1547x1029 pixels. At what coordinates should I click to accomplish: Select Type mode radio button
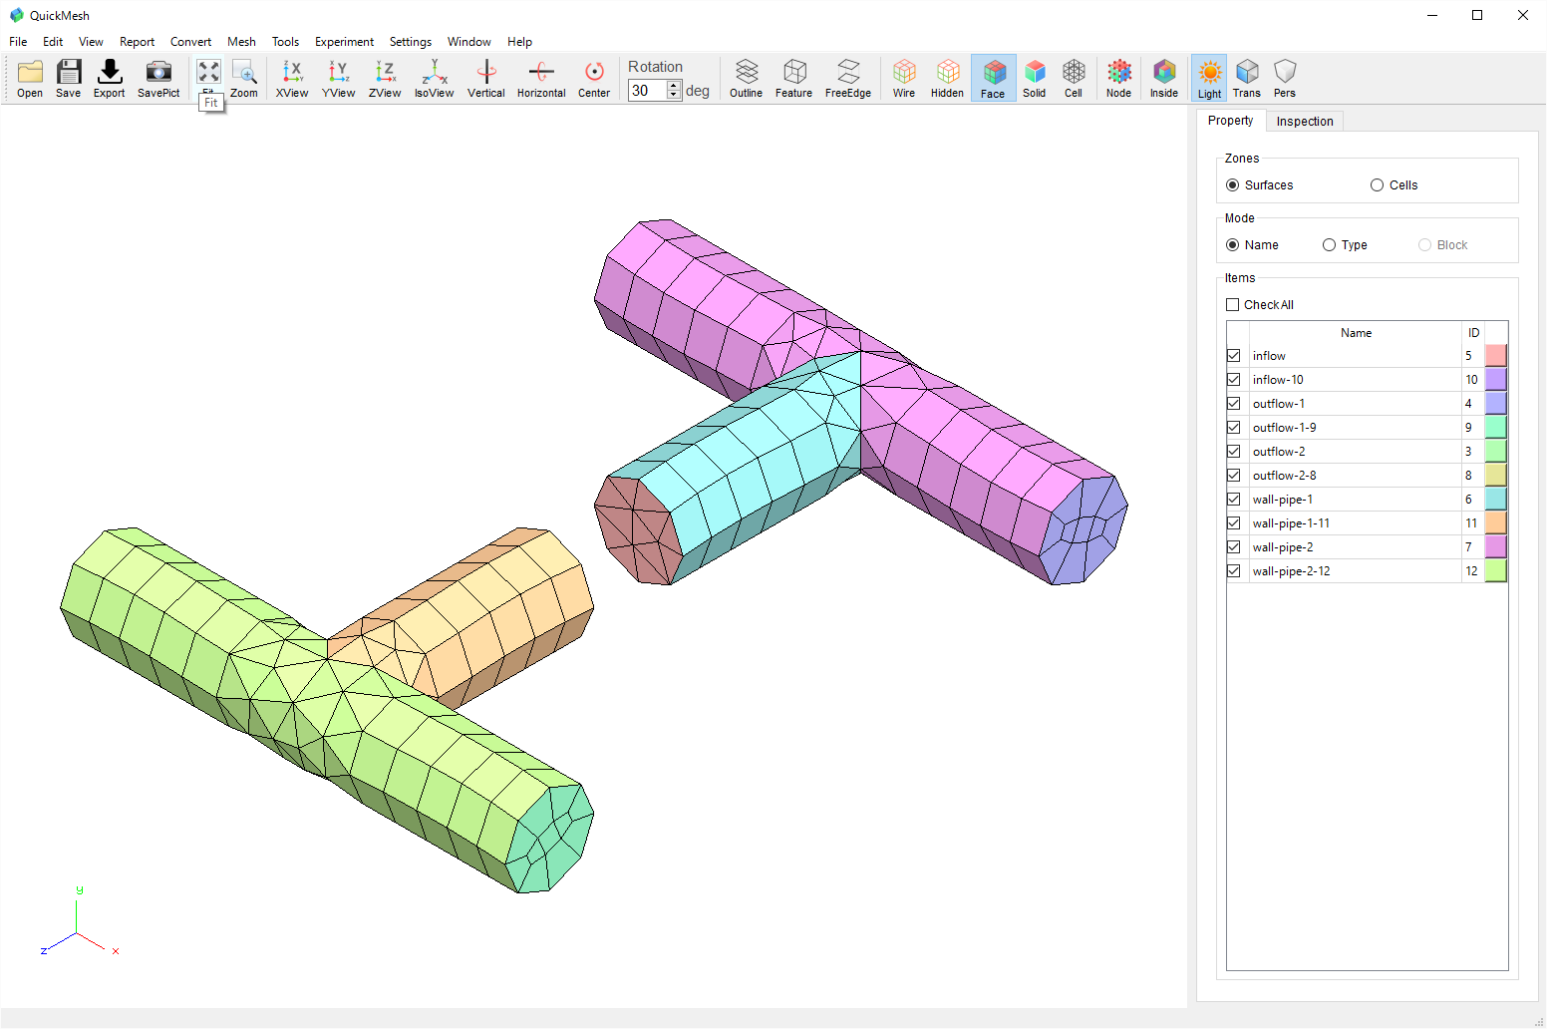click(1329, 245)
